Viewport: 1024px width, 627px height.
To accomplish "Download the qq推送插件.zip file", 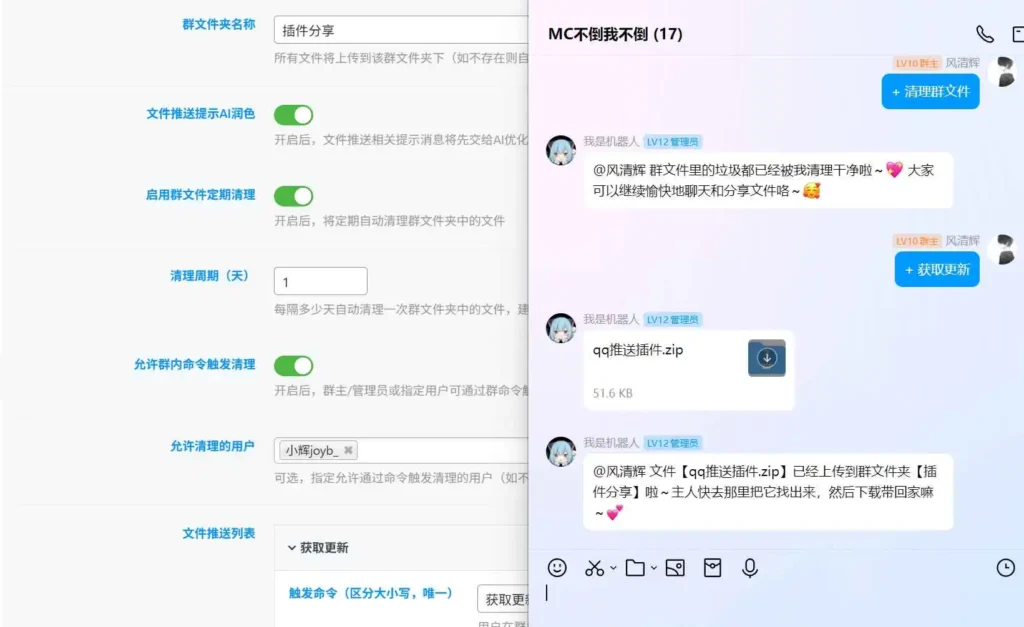I will [x=767, y=358].
